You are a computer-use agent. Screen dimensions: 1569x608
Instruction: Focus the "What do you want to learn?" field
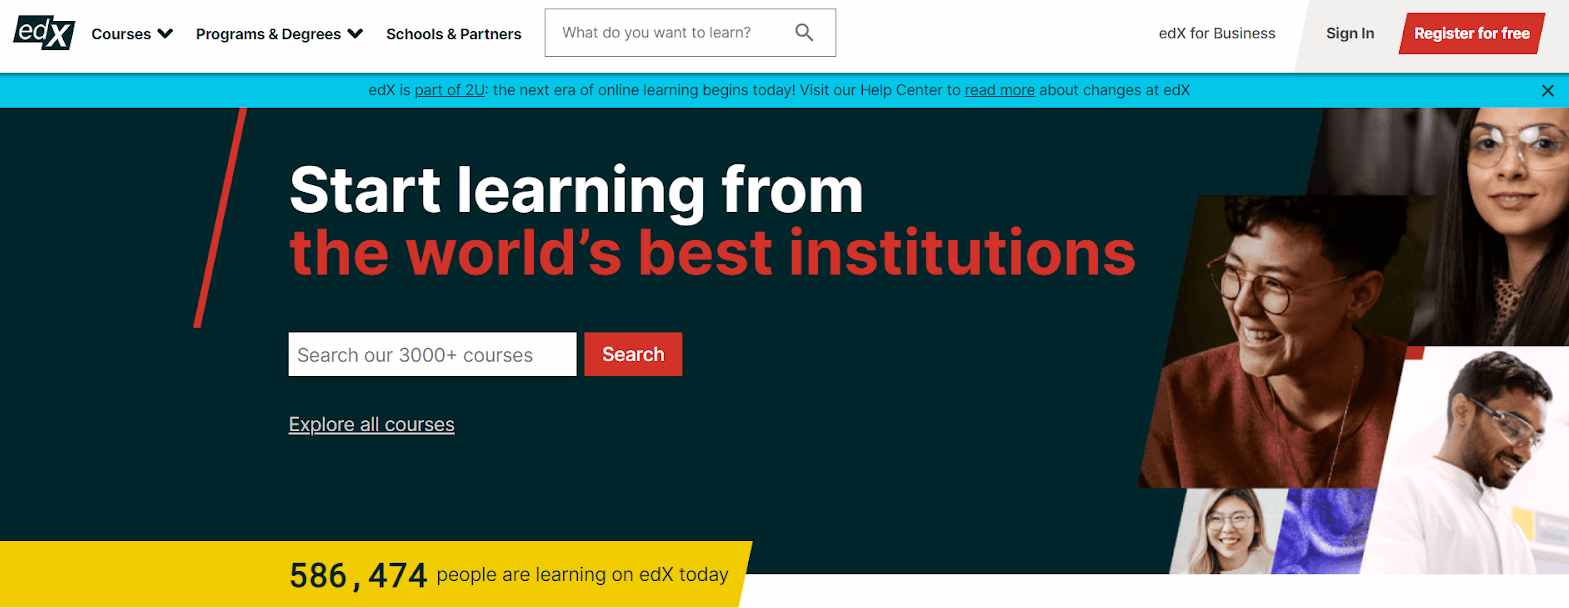coord(690,33)
